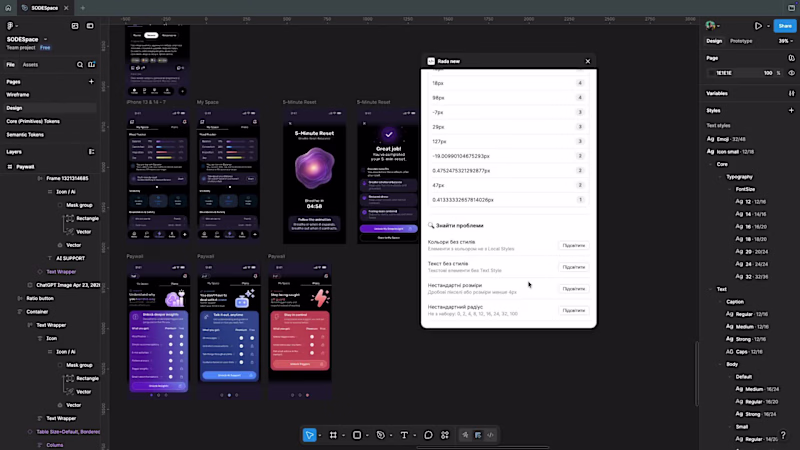Click the button in 'Нестандартний радіус' row
The height and width of the screenshot is (450, 800).
pos(573,310)
